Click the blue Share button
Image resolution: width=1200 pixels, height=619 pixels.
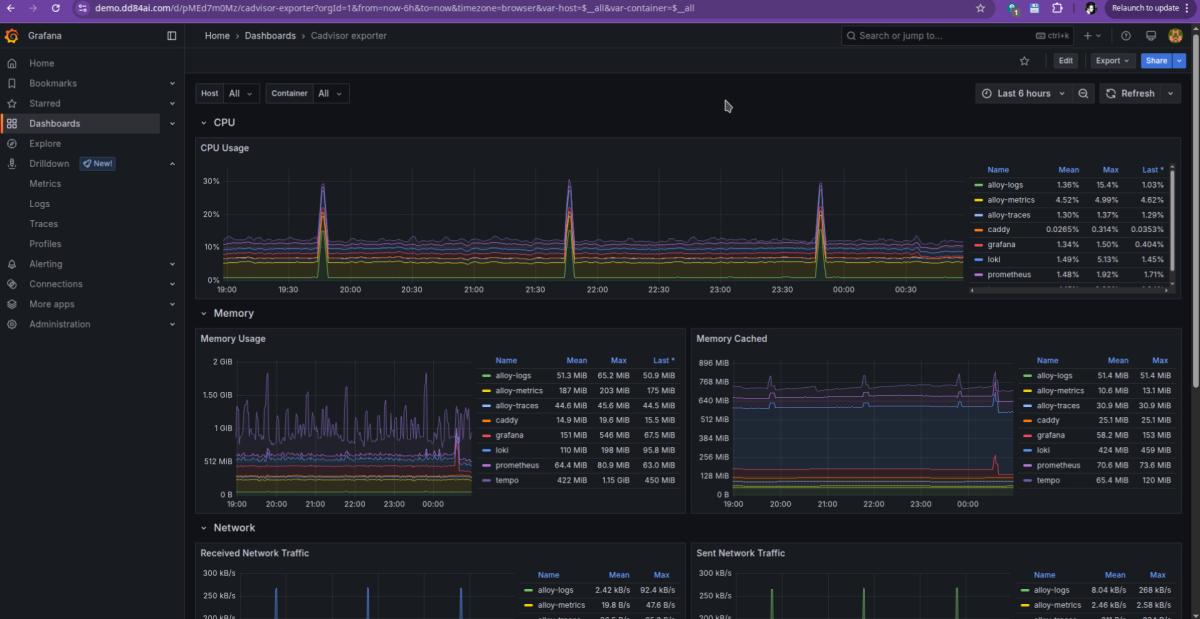1157,61
